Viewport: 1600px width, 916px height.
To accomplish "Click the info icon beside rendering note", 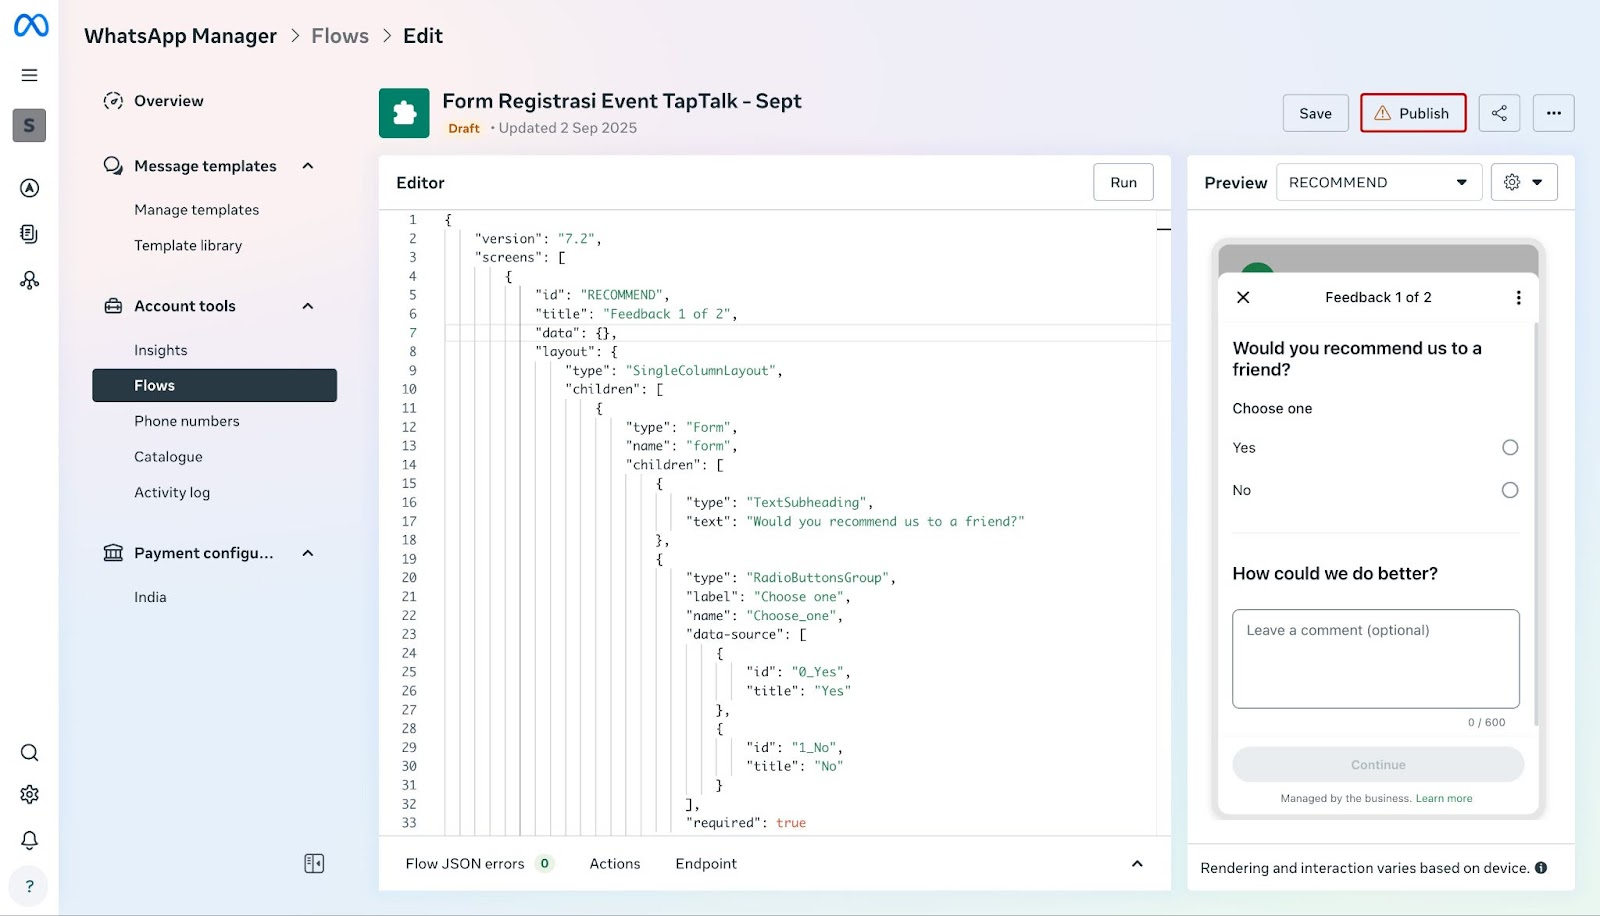I will point(1541,868).
